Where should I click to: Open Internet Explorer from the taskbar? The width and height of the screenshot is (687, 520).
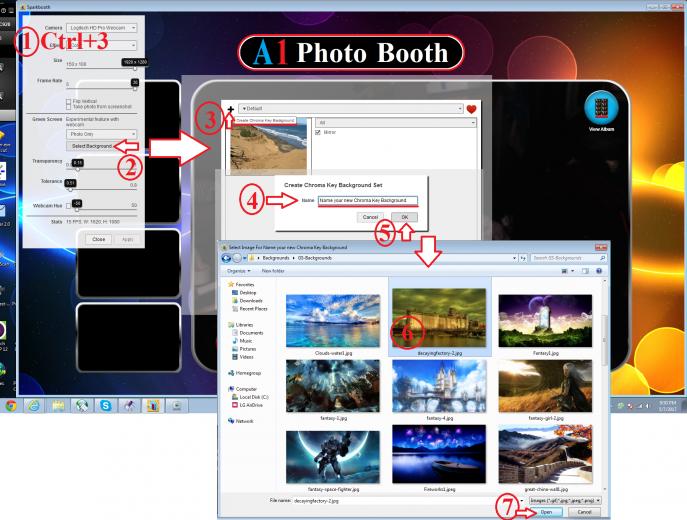click(x=34, y=406)
